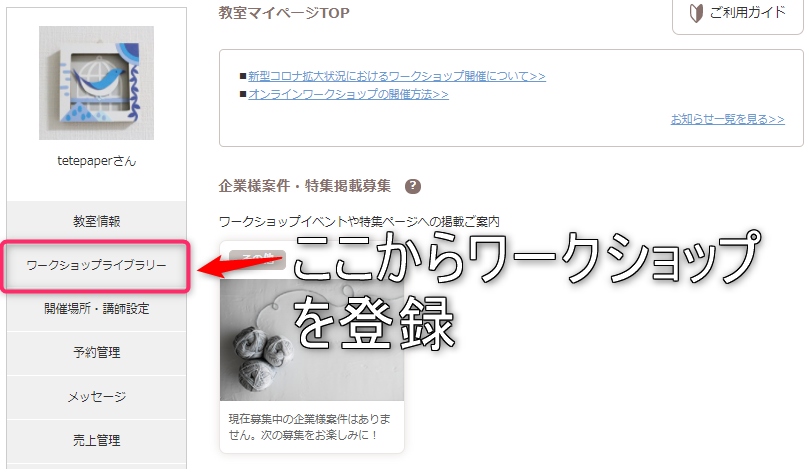Click the お知らせ一覧を見る link

pos(728,119)
